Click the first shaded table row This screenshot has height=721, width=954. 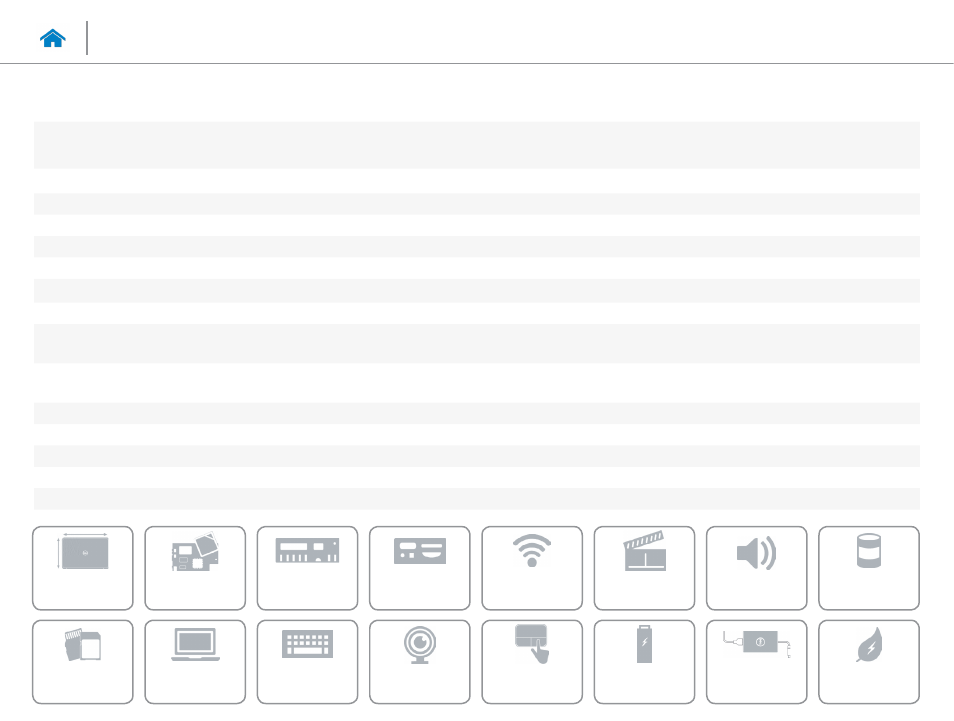(x=476, y=145)
